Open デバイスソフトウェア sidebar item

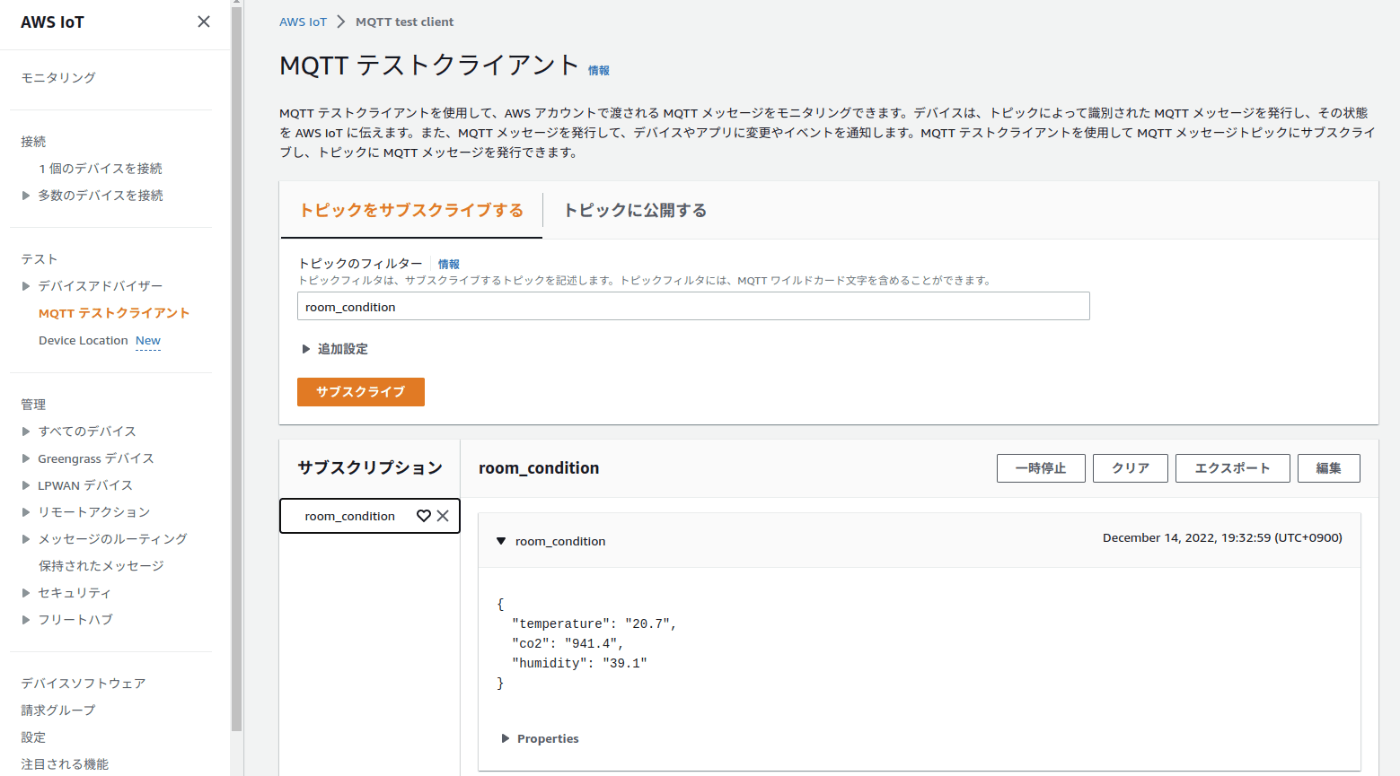(83, 684)
